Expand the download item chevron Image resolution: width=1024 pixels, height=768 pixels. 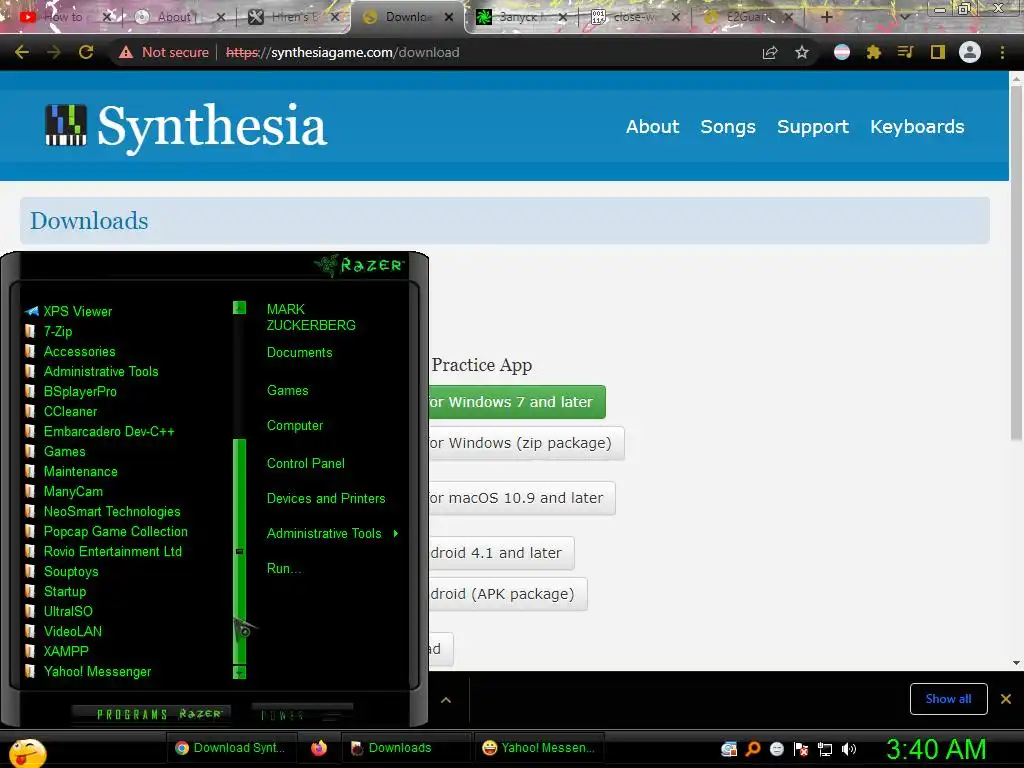[446, 700]
